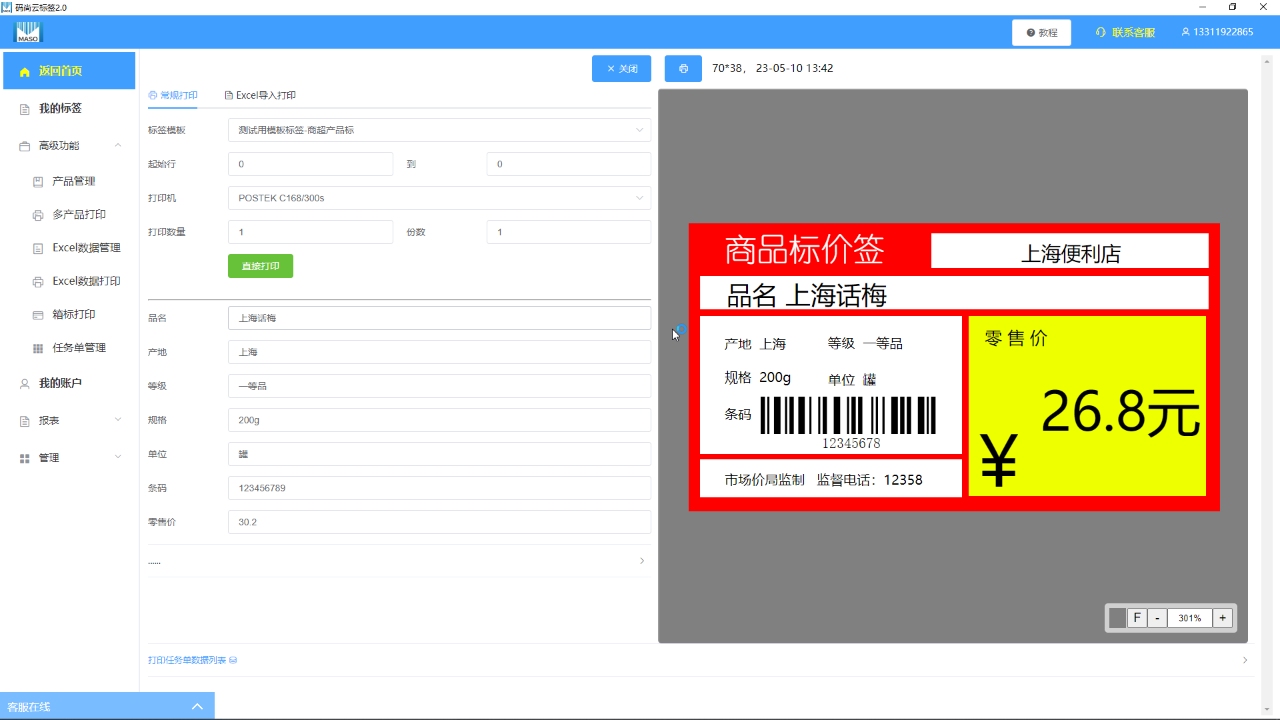Screen dimensions: 1280x720
Task: Click the 品名 field with 上海话梅
Action: click(439, 318)
